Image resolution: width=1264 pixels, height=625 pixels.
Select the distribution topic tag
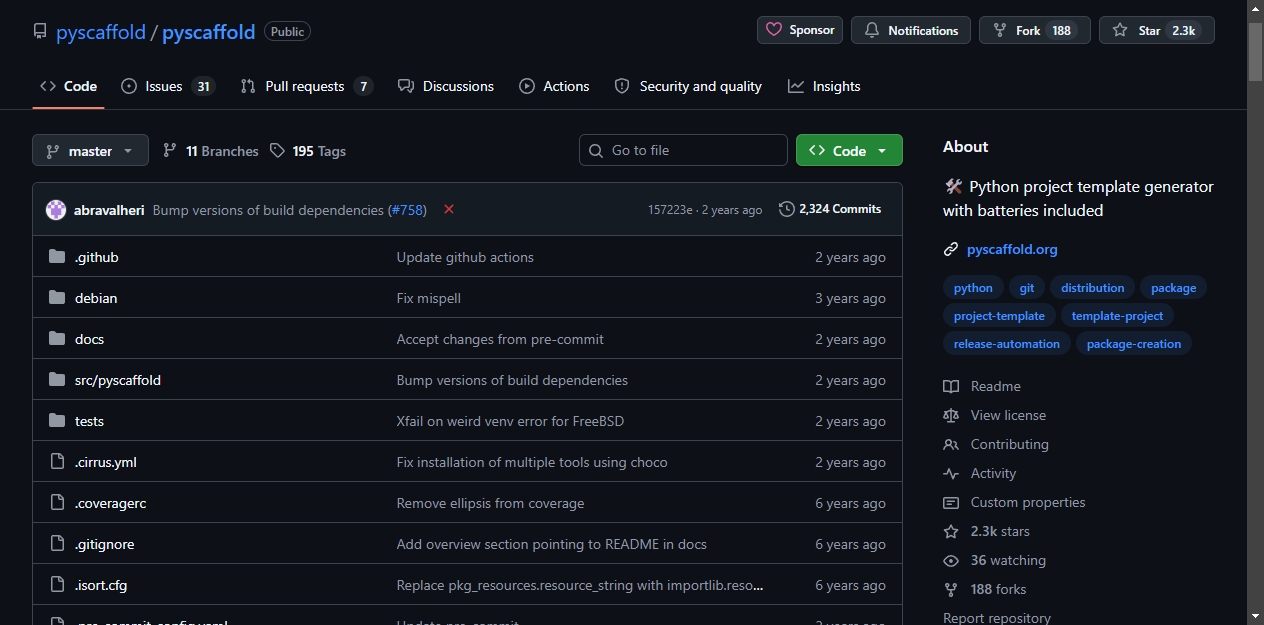[1093, 288]
